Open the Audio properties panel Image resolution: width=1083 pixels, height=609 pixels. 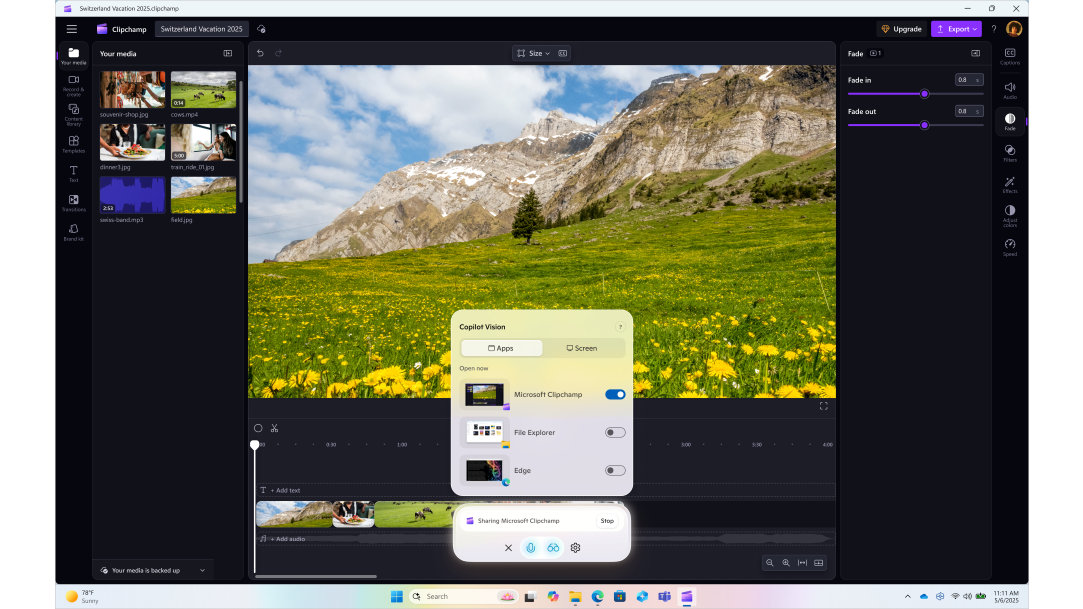(1010, 90)
